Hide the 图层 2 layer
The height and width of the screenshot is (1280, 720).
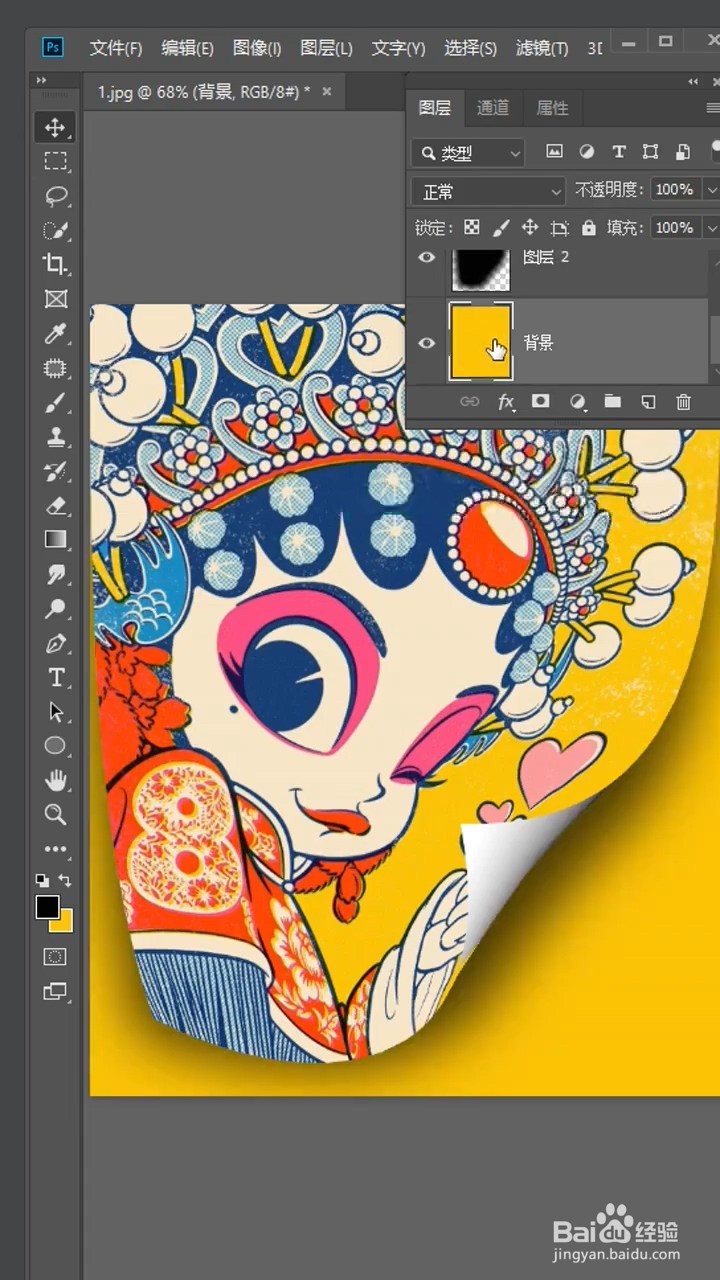click(427, 257)
